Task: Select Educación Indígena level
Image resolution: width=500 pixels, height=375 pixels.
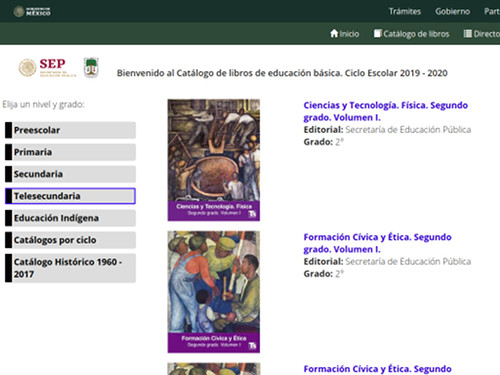Action: [x=70, y=218]
